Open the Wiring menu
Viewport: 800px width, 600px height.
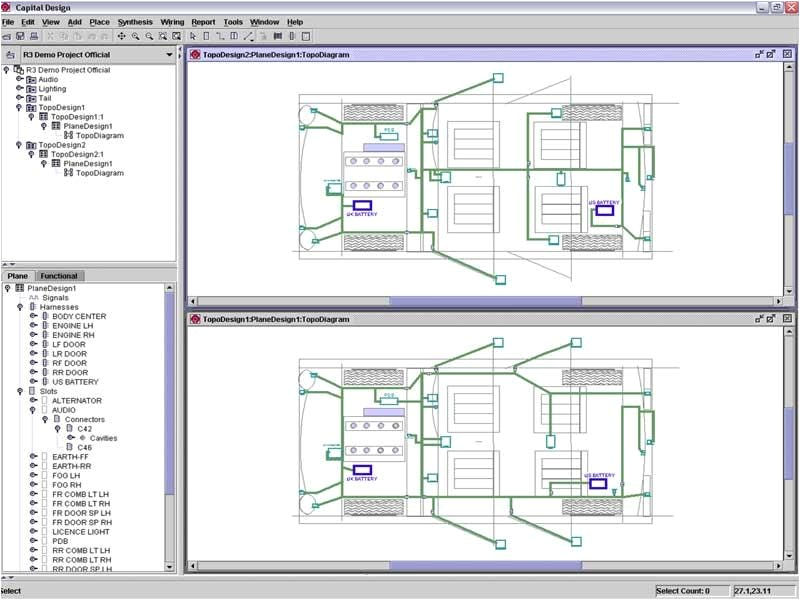172,21
